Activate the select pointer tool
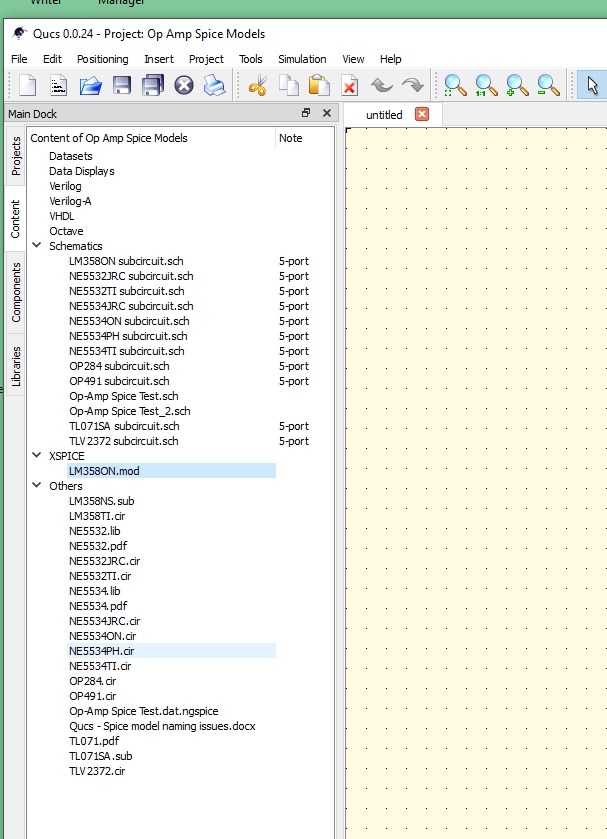The image size is (607, 839). pyautogui.click(x=591, y=86)
